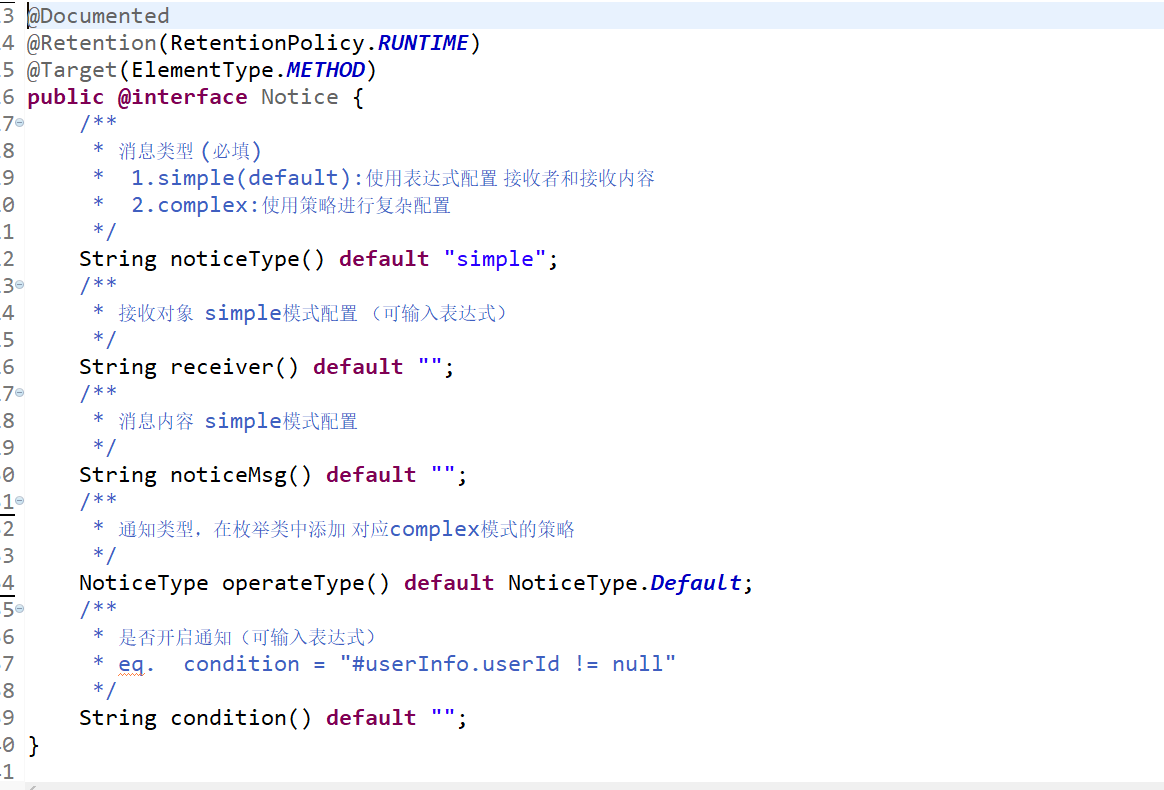Click the noticeType method name

tap(235, 259)
